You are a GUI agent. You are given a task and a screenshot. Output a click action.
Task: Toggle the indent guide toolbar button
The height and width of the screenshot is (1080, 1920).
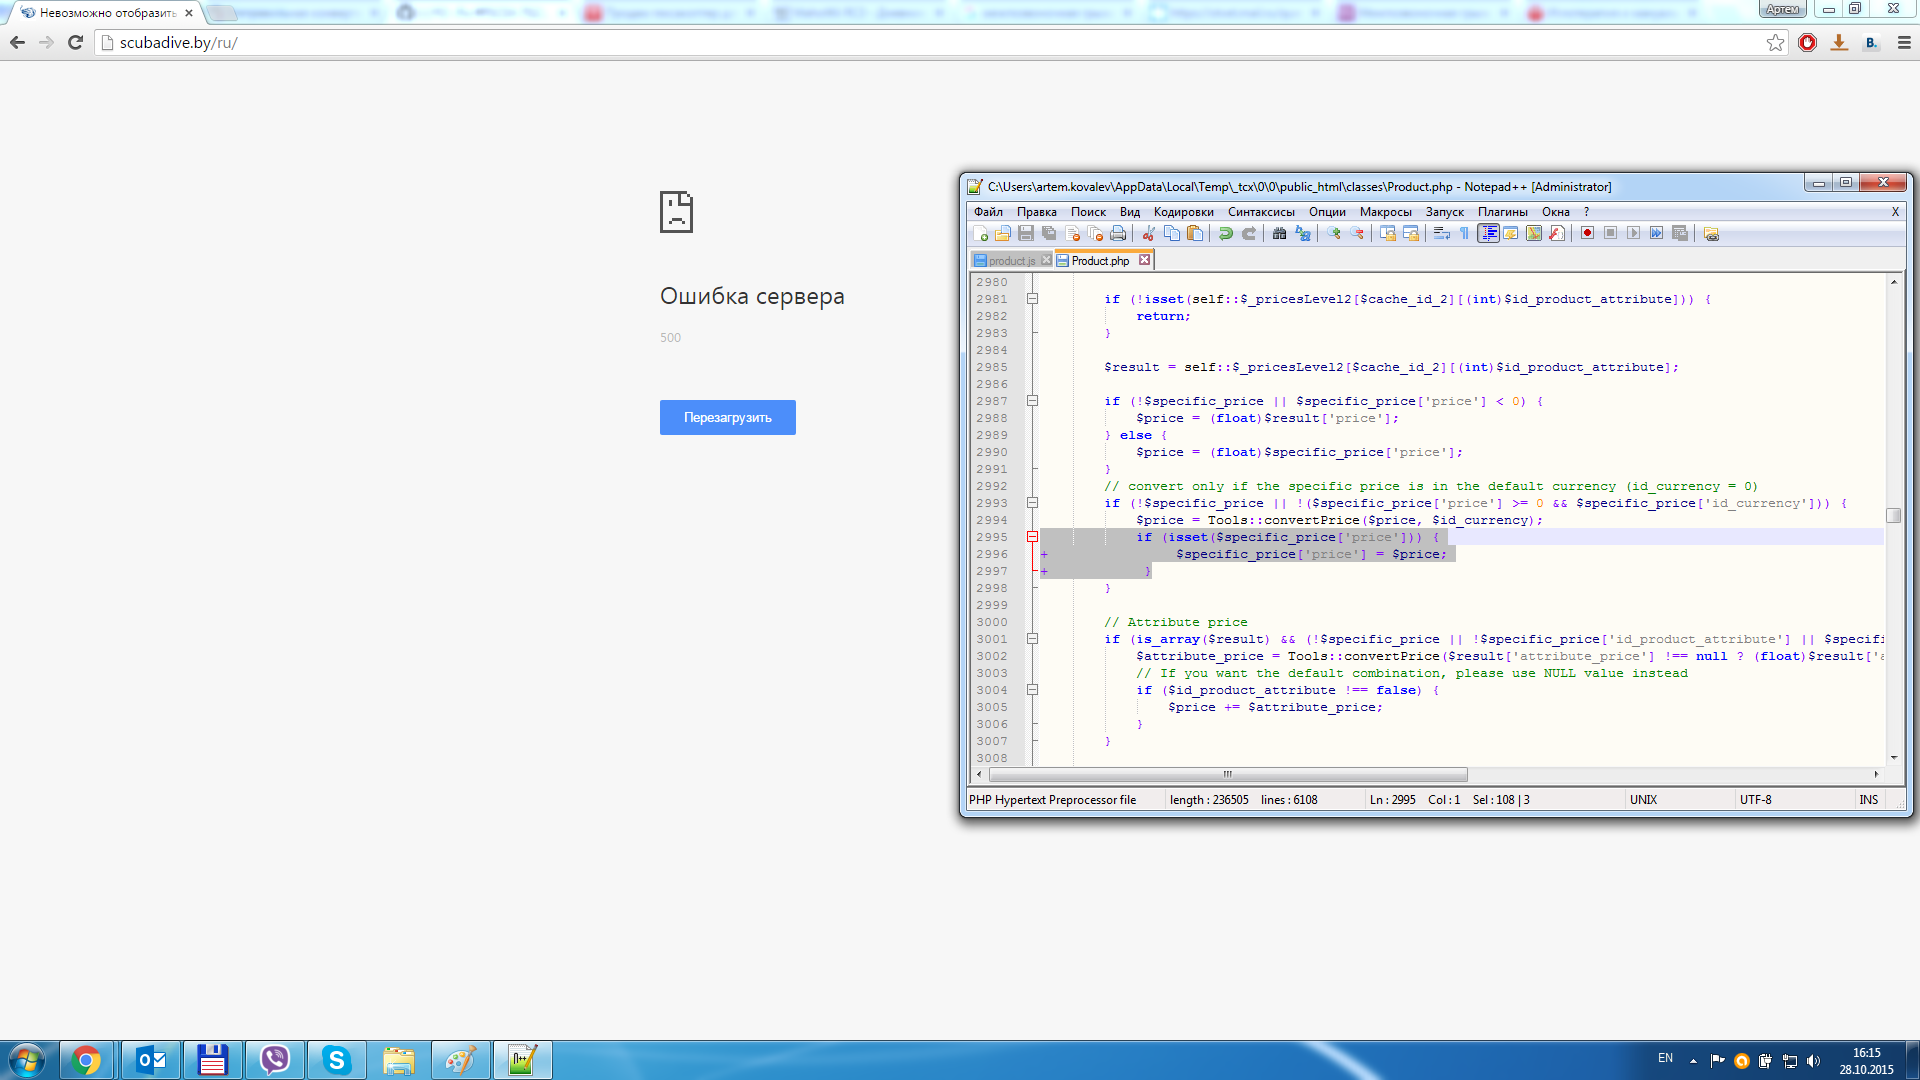pos(1488,233)
